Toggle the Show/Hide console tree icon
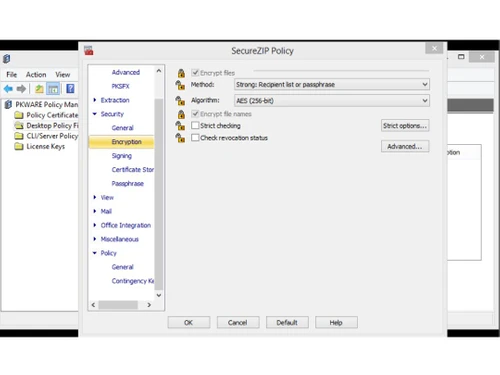The width and height of the screenshot is (500, 375). tap(53, 89)
